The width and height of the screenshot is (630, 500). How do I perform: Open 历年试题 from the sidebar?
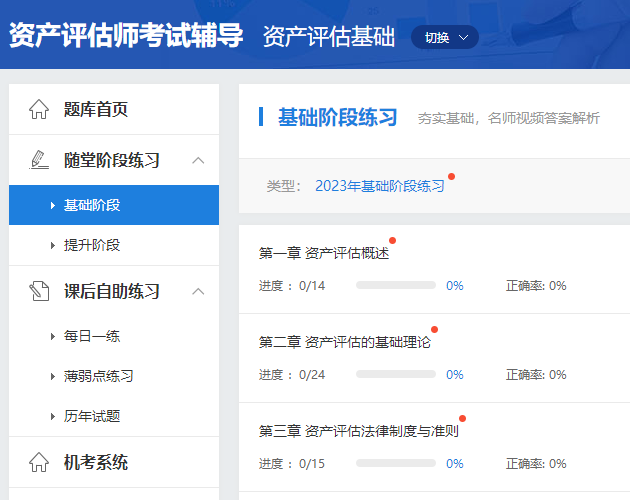click(x=92, y=416)
